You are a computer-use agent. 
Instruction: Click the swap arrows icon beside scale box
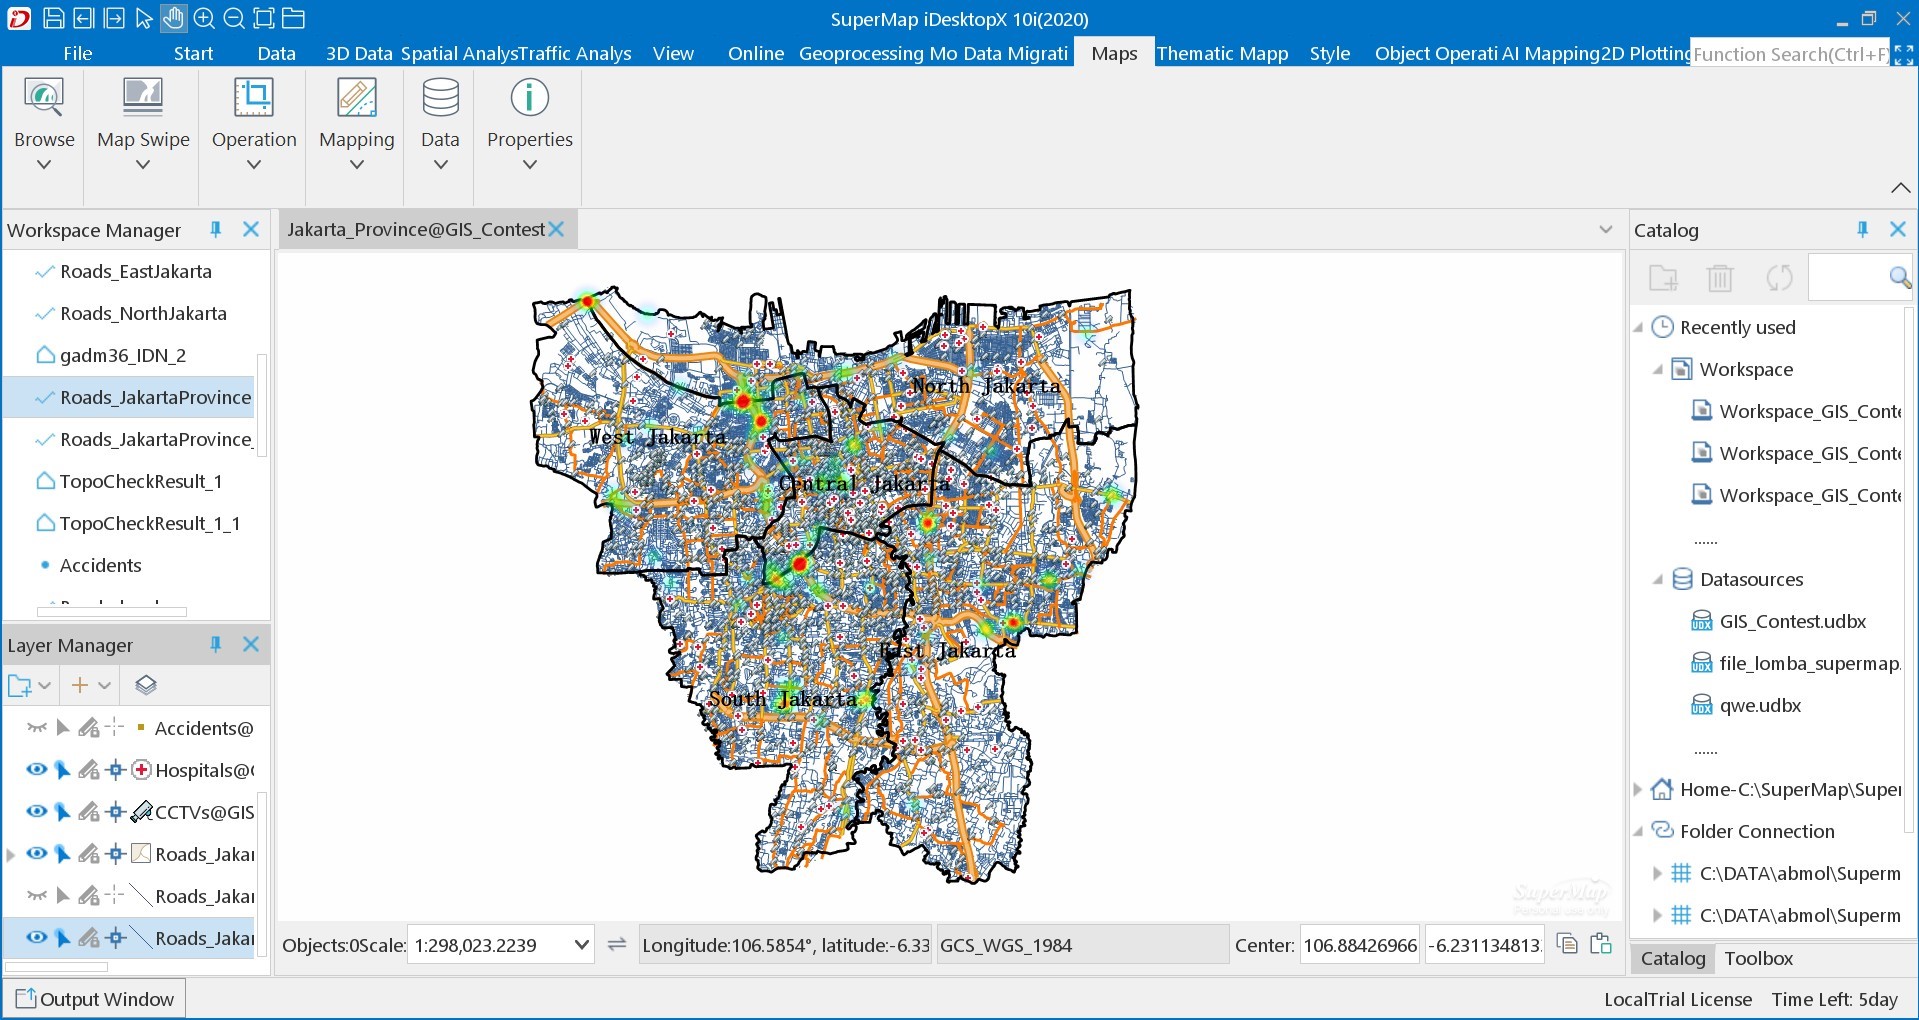[x=617, y=945]
